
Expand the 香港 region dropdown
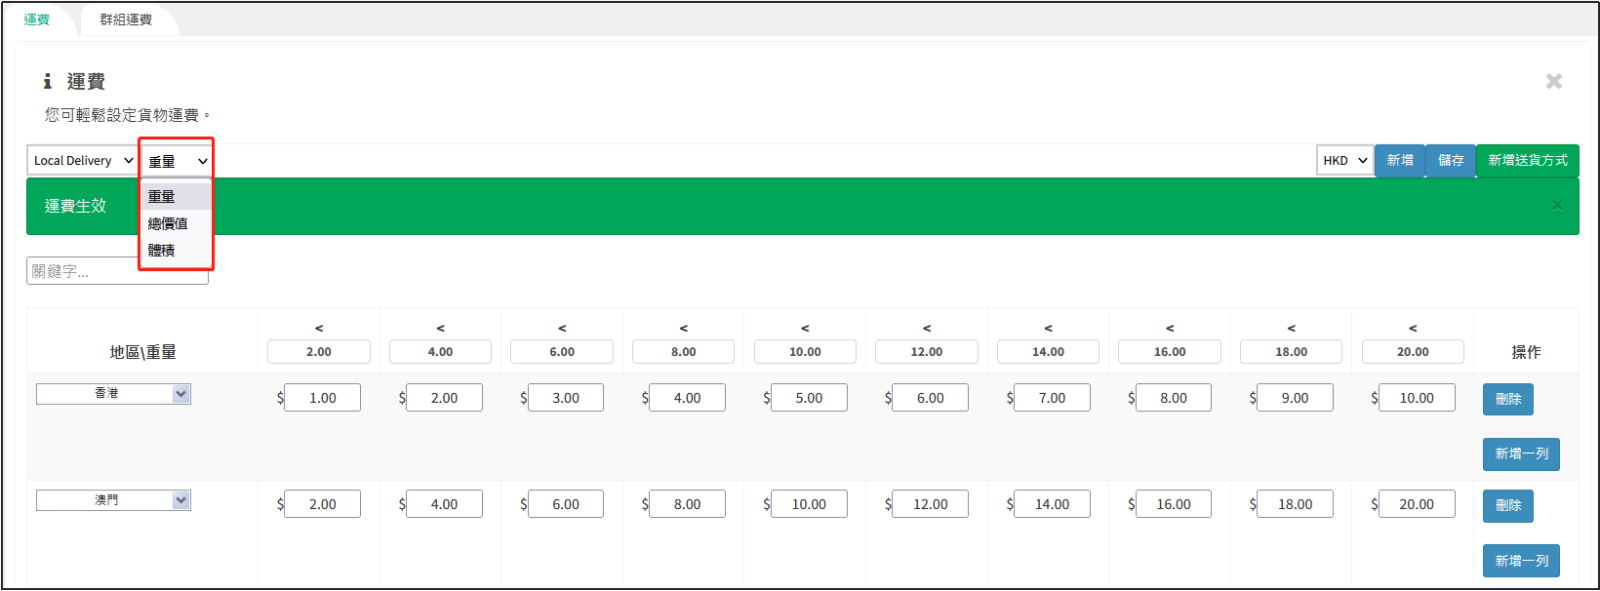click(x=113, y=394)
